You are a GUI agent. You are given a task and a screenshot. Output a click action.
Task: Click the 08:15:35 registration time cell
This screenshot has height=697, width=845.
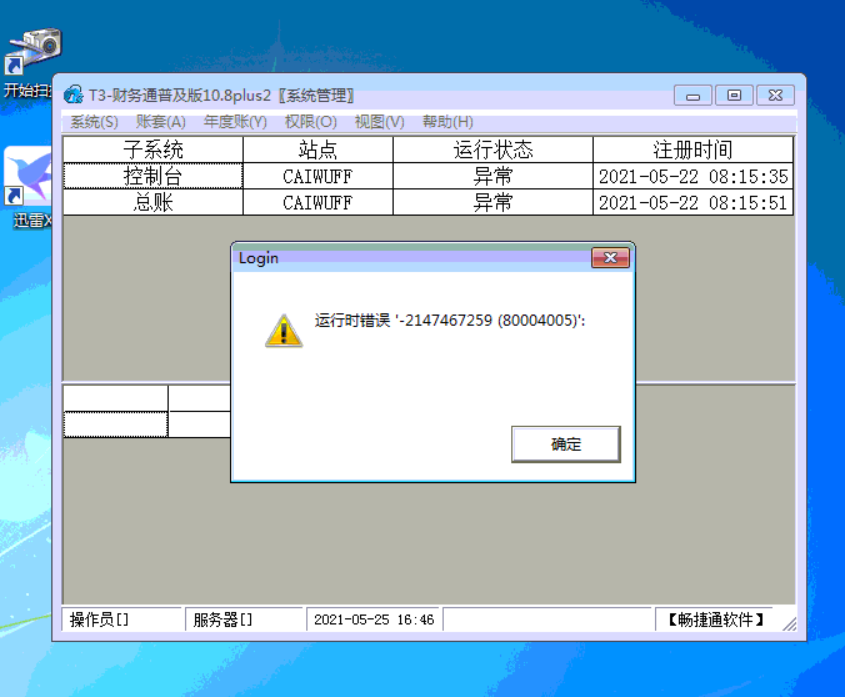click(693, 176)
